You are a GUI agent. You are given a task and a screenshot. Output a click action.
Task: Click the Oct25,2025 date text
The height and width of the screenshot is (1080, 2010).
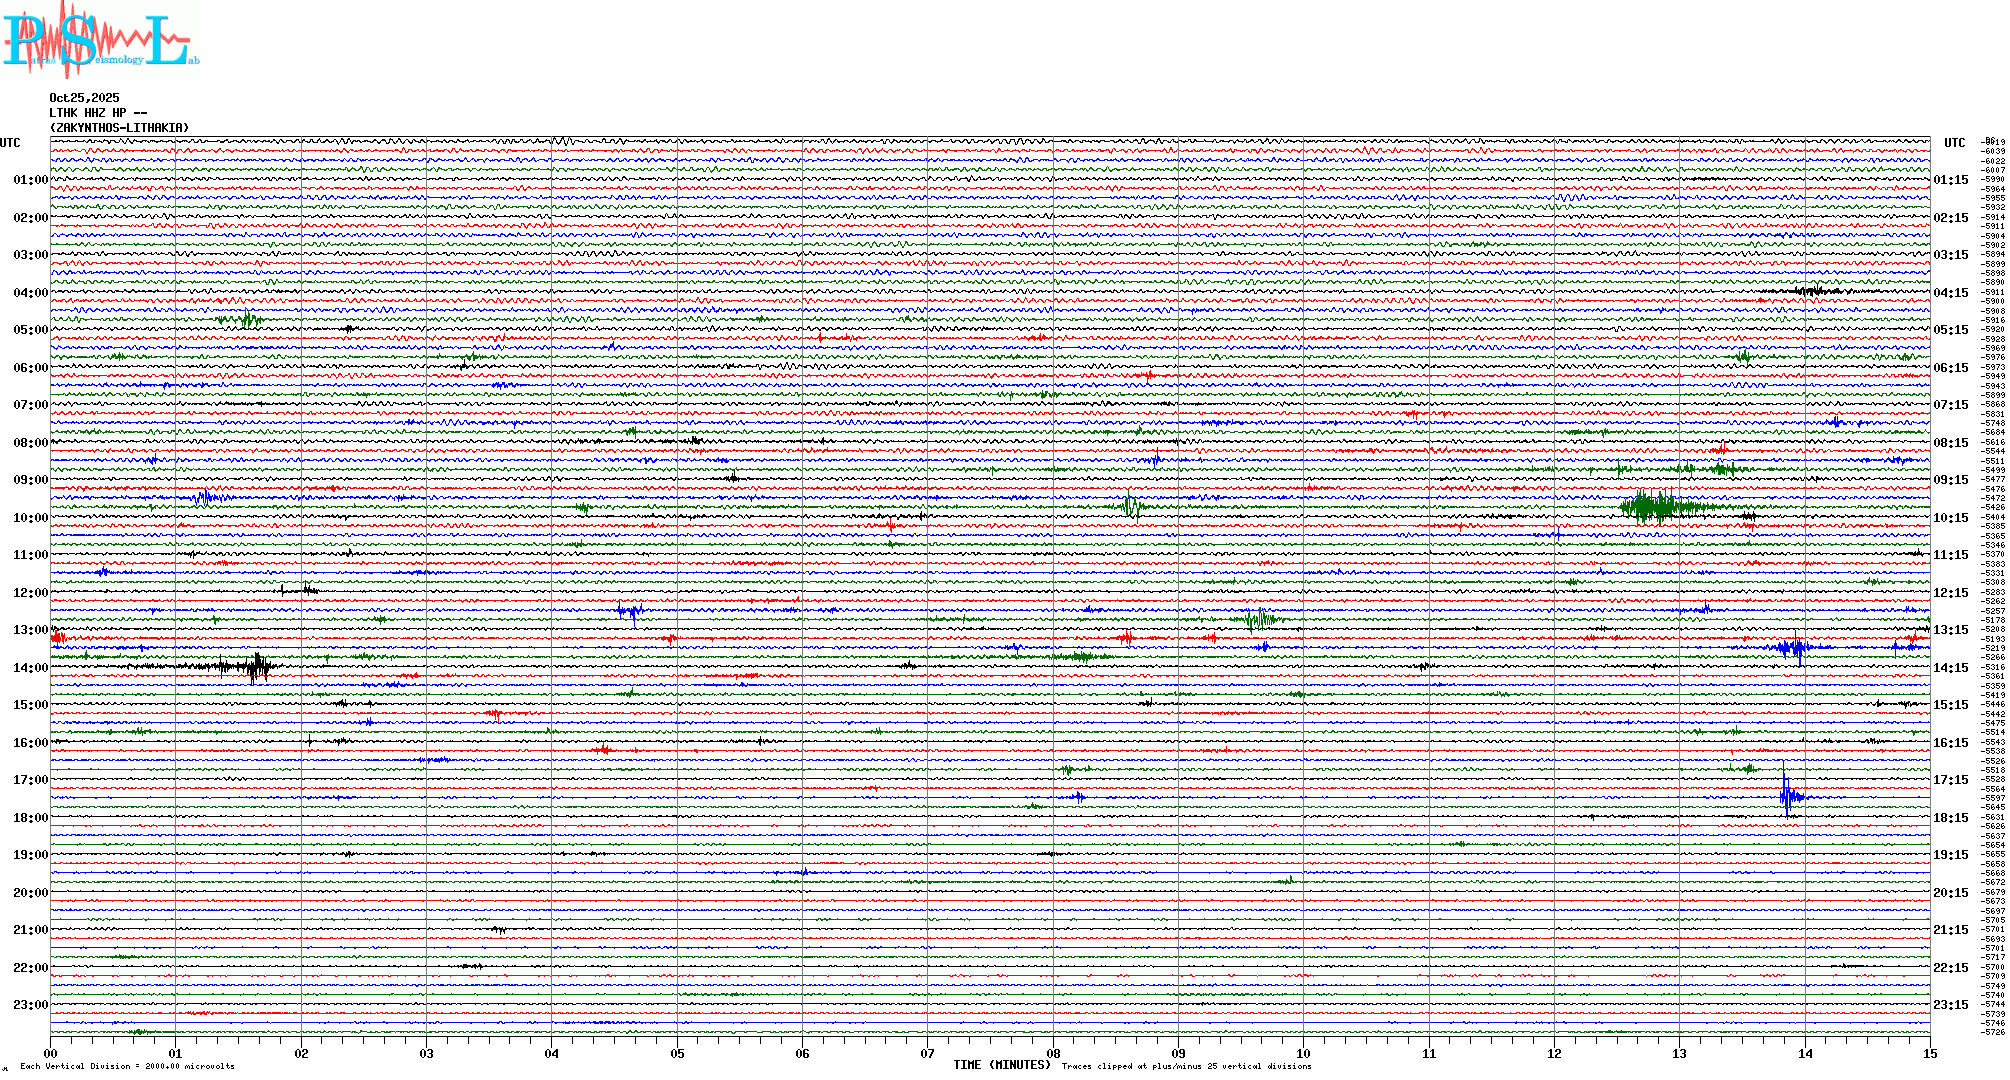[84, 98]
